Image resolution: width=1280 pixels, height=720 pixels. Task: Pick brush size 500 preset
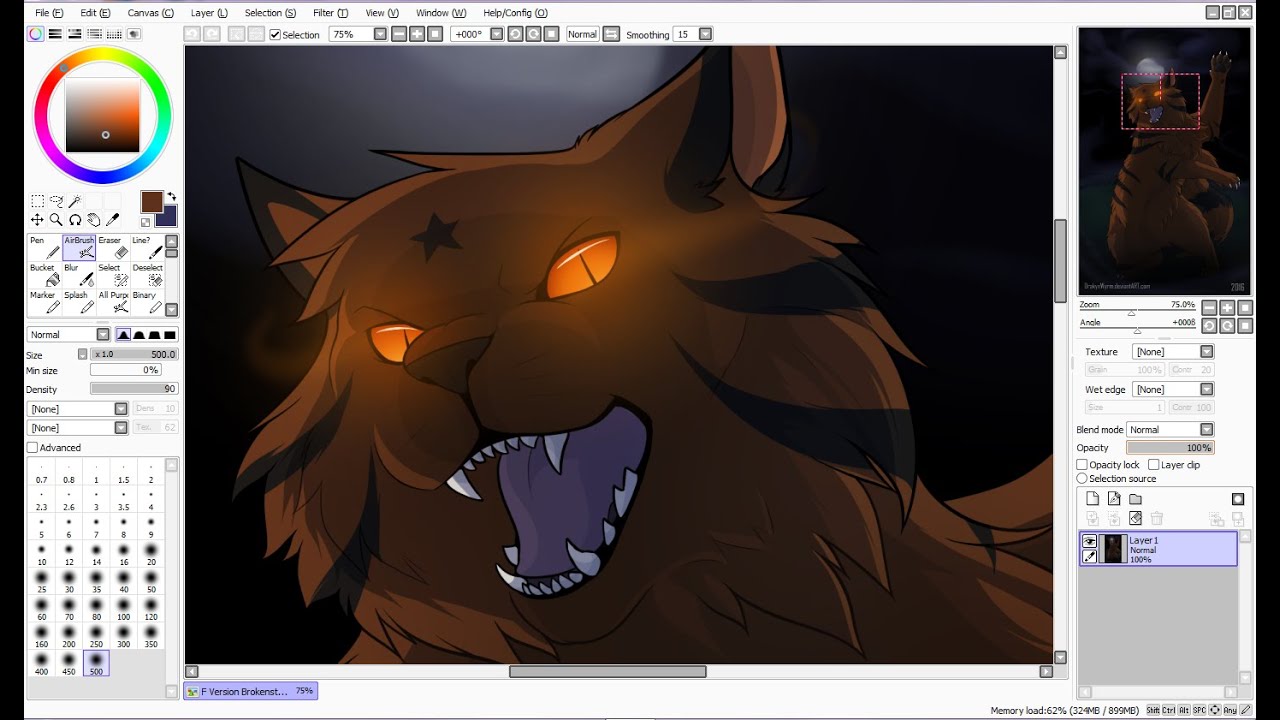[96, 663]
